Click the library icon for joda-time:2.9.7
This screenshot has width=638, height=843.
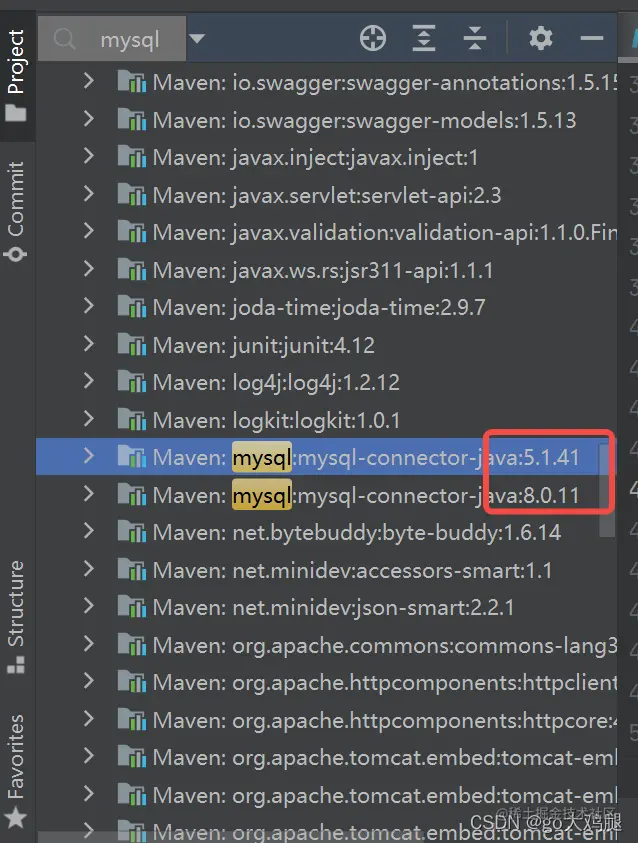pos(132,306)
